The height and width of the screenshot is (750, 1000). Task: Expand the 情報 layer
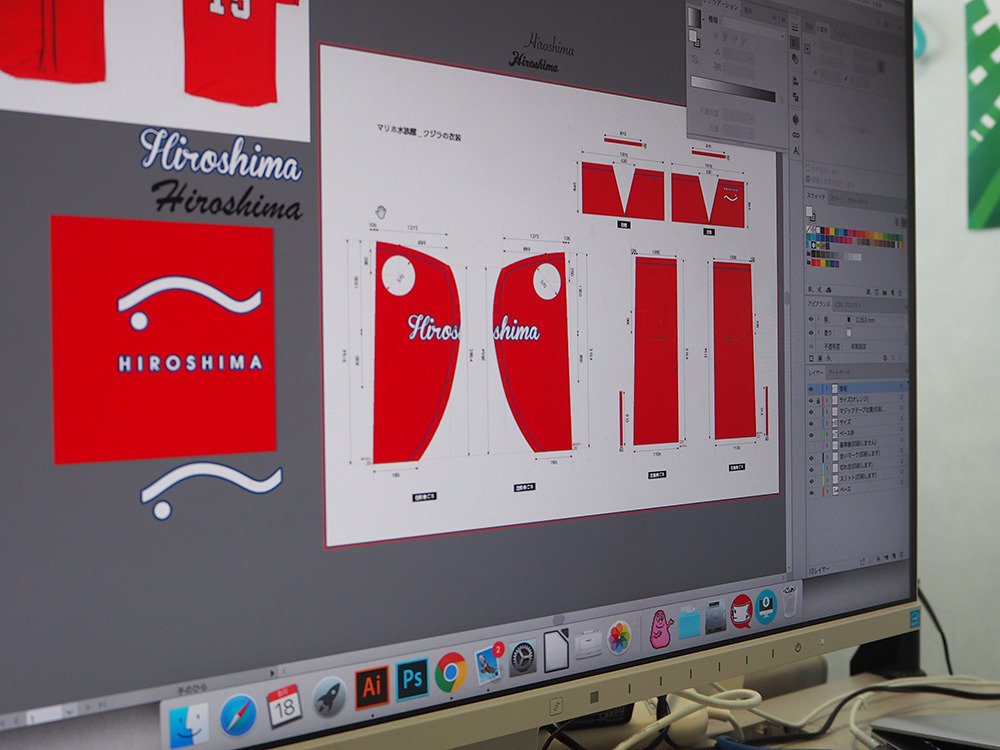[x=827, y=388]
